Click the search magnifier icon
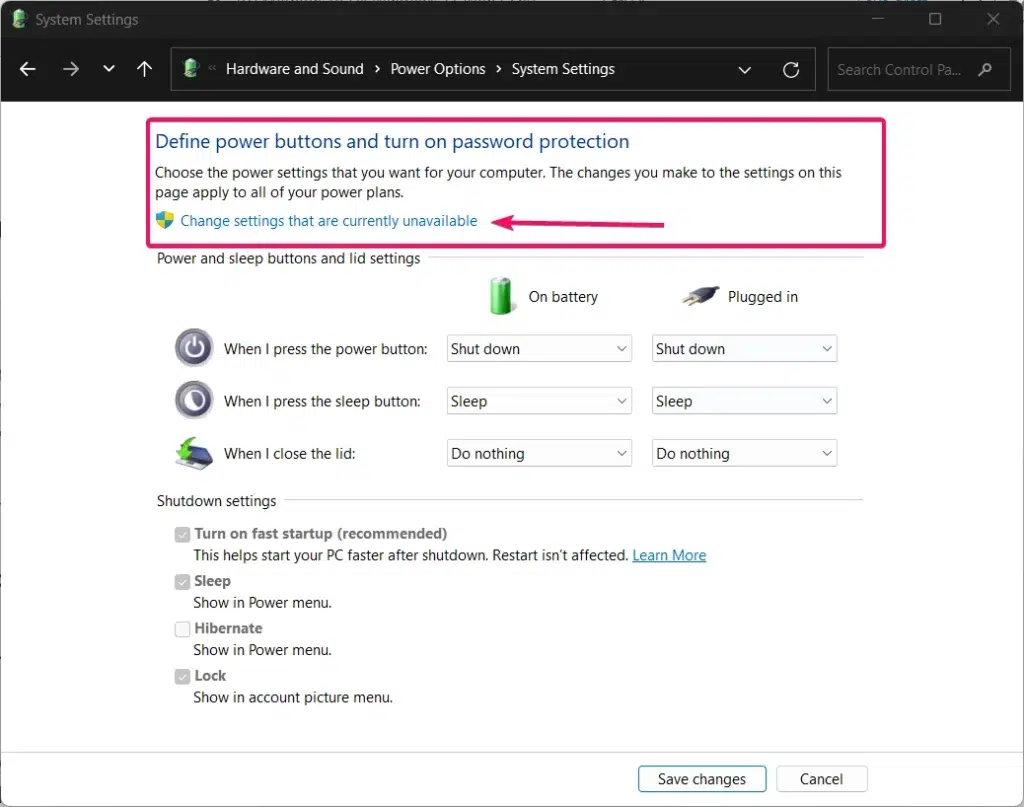 (x=985, y=69)
